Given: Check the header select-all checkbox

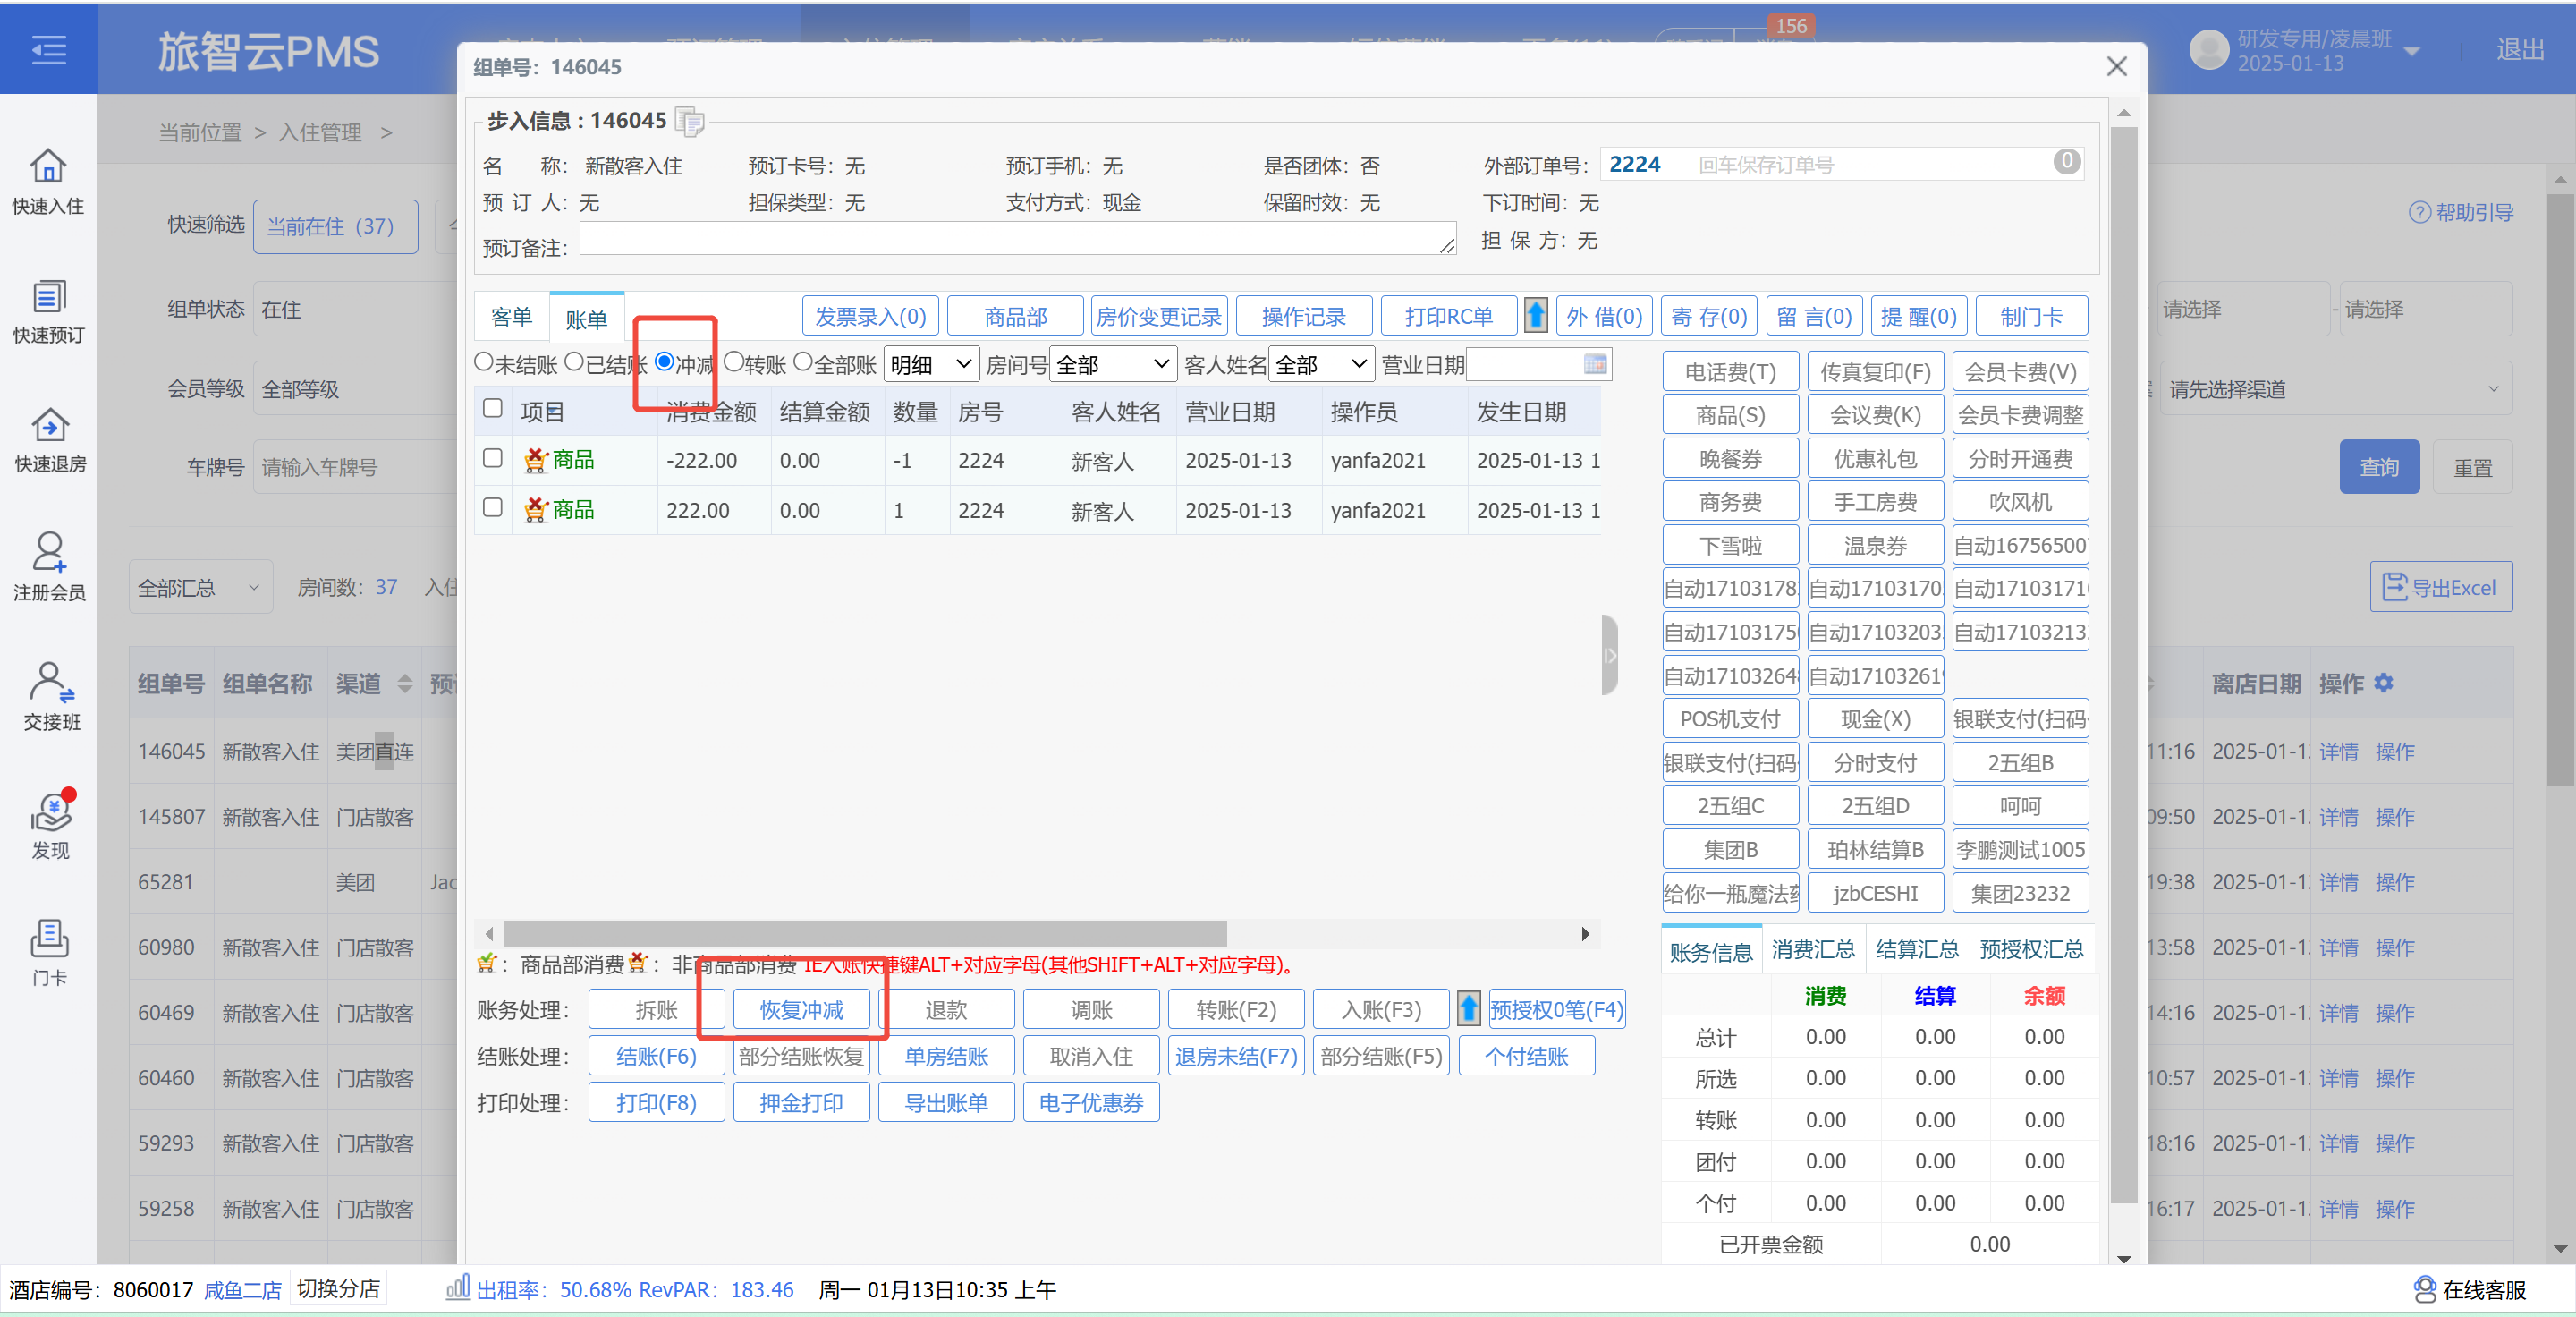Looking at the screenshot, I should (492, 408).
